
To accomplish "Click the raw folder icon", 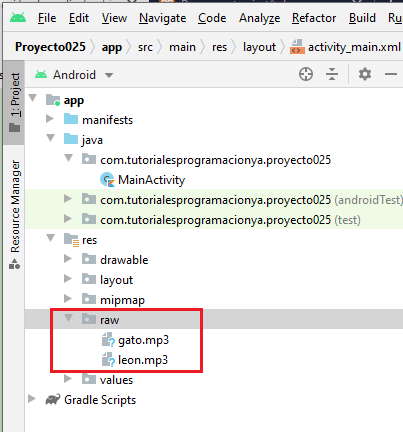I will click(89, 319).
